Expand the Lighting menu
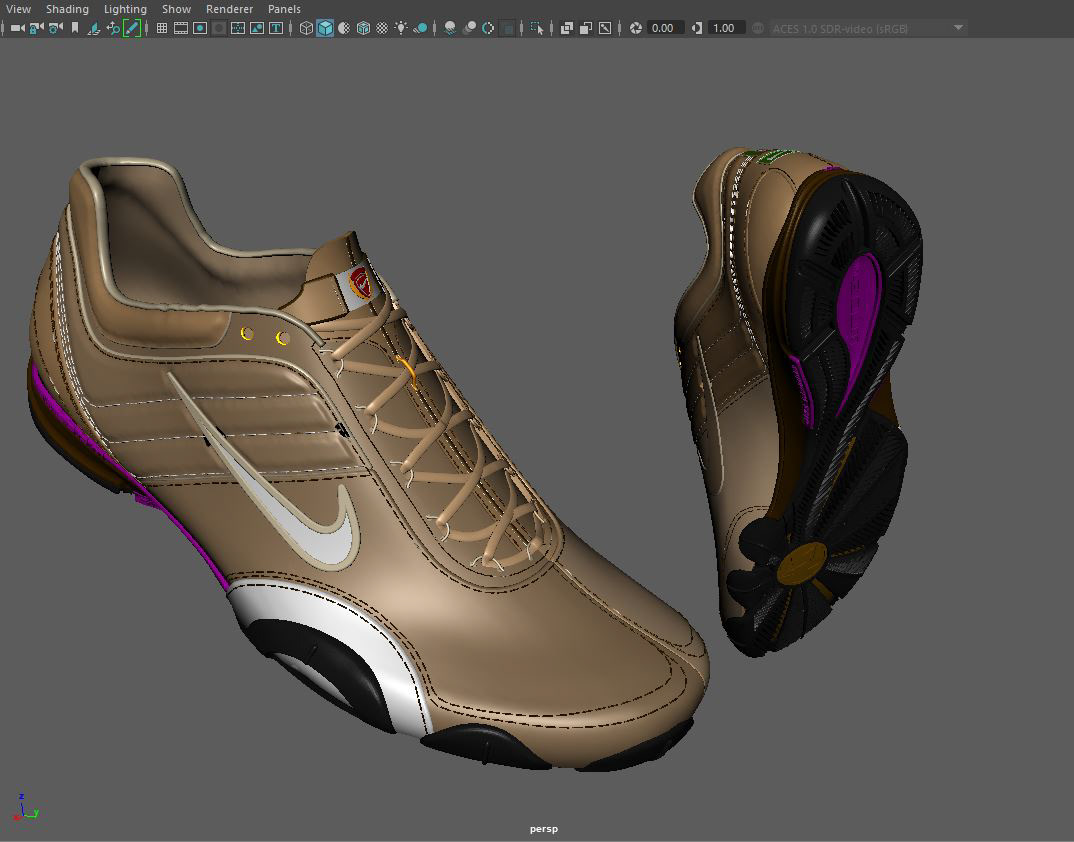 click(125, 9)
